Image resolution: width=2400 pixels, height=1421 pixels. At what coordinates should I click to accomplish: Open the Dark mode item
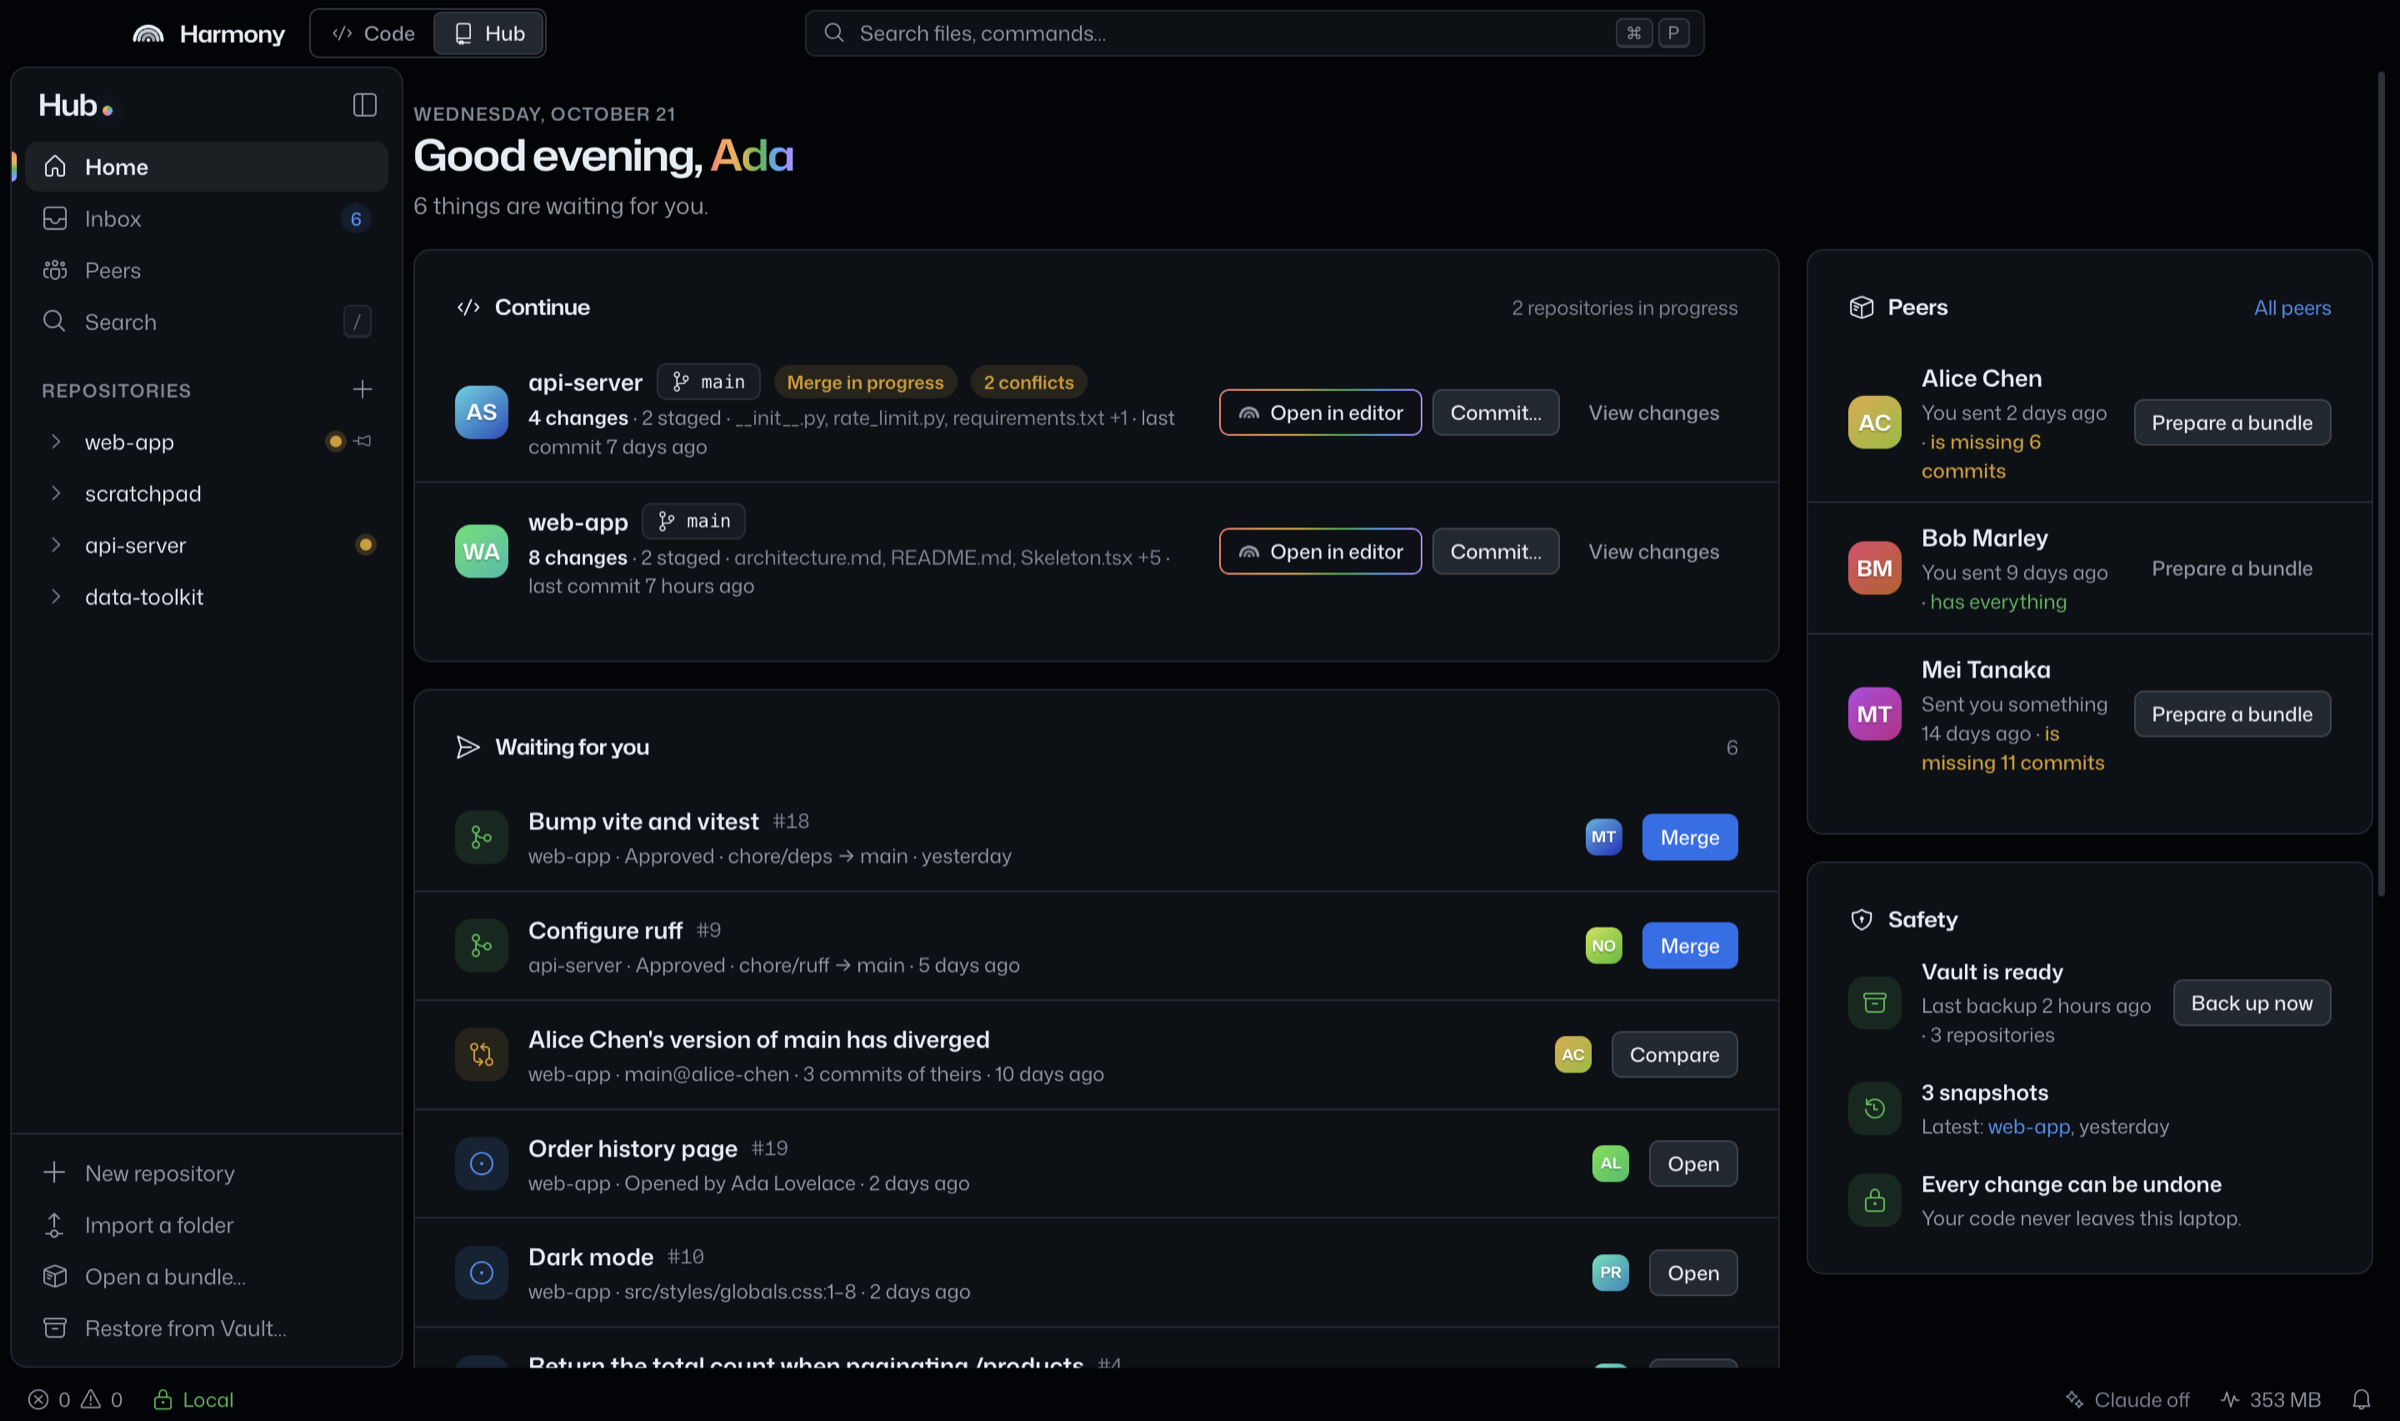(x=1693, y=1272)
